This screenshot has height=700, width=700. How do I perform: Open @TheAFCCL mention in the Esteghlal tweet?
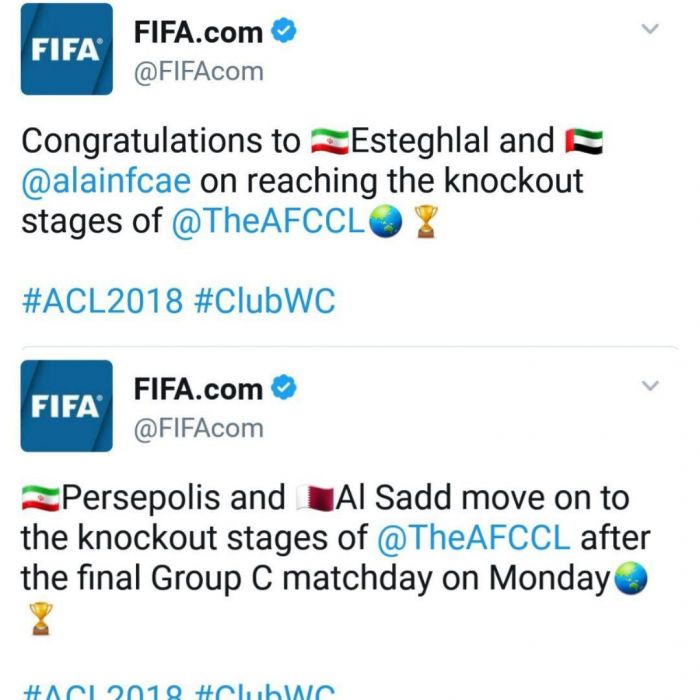pos(268,223)
